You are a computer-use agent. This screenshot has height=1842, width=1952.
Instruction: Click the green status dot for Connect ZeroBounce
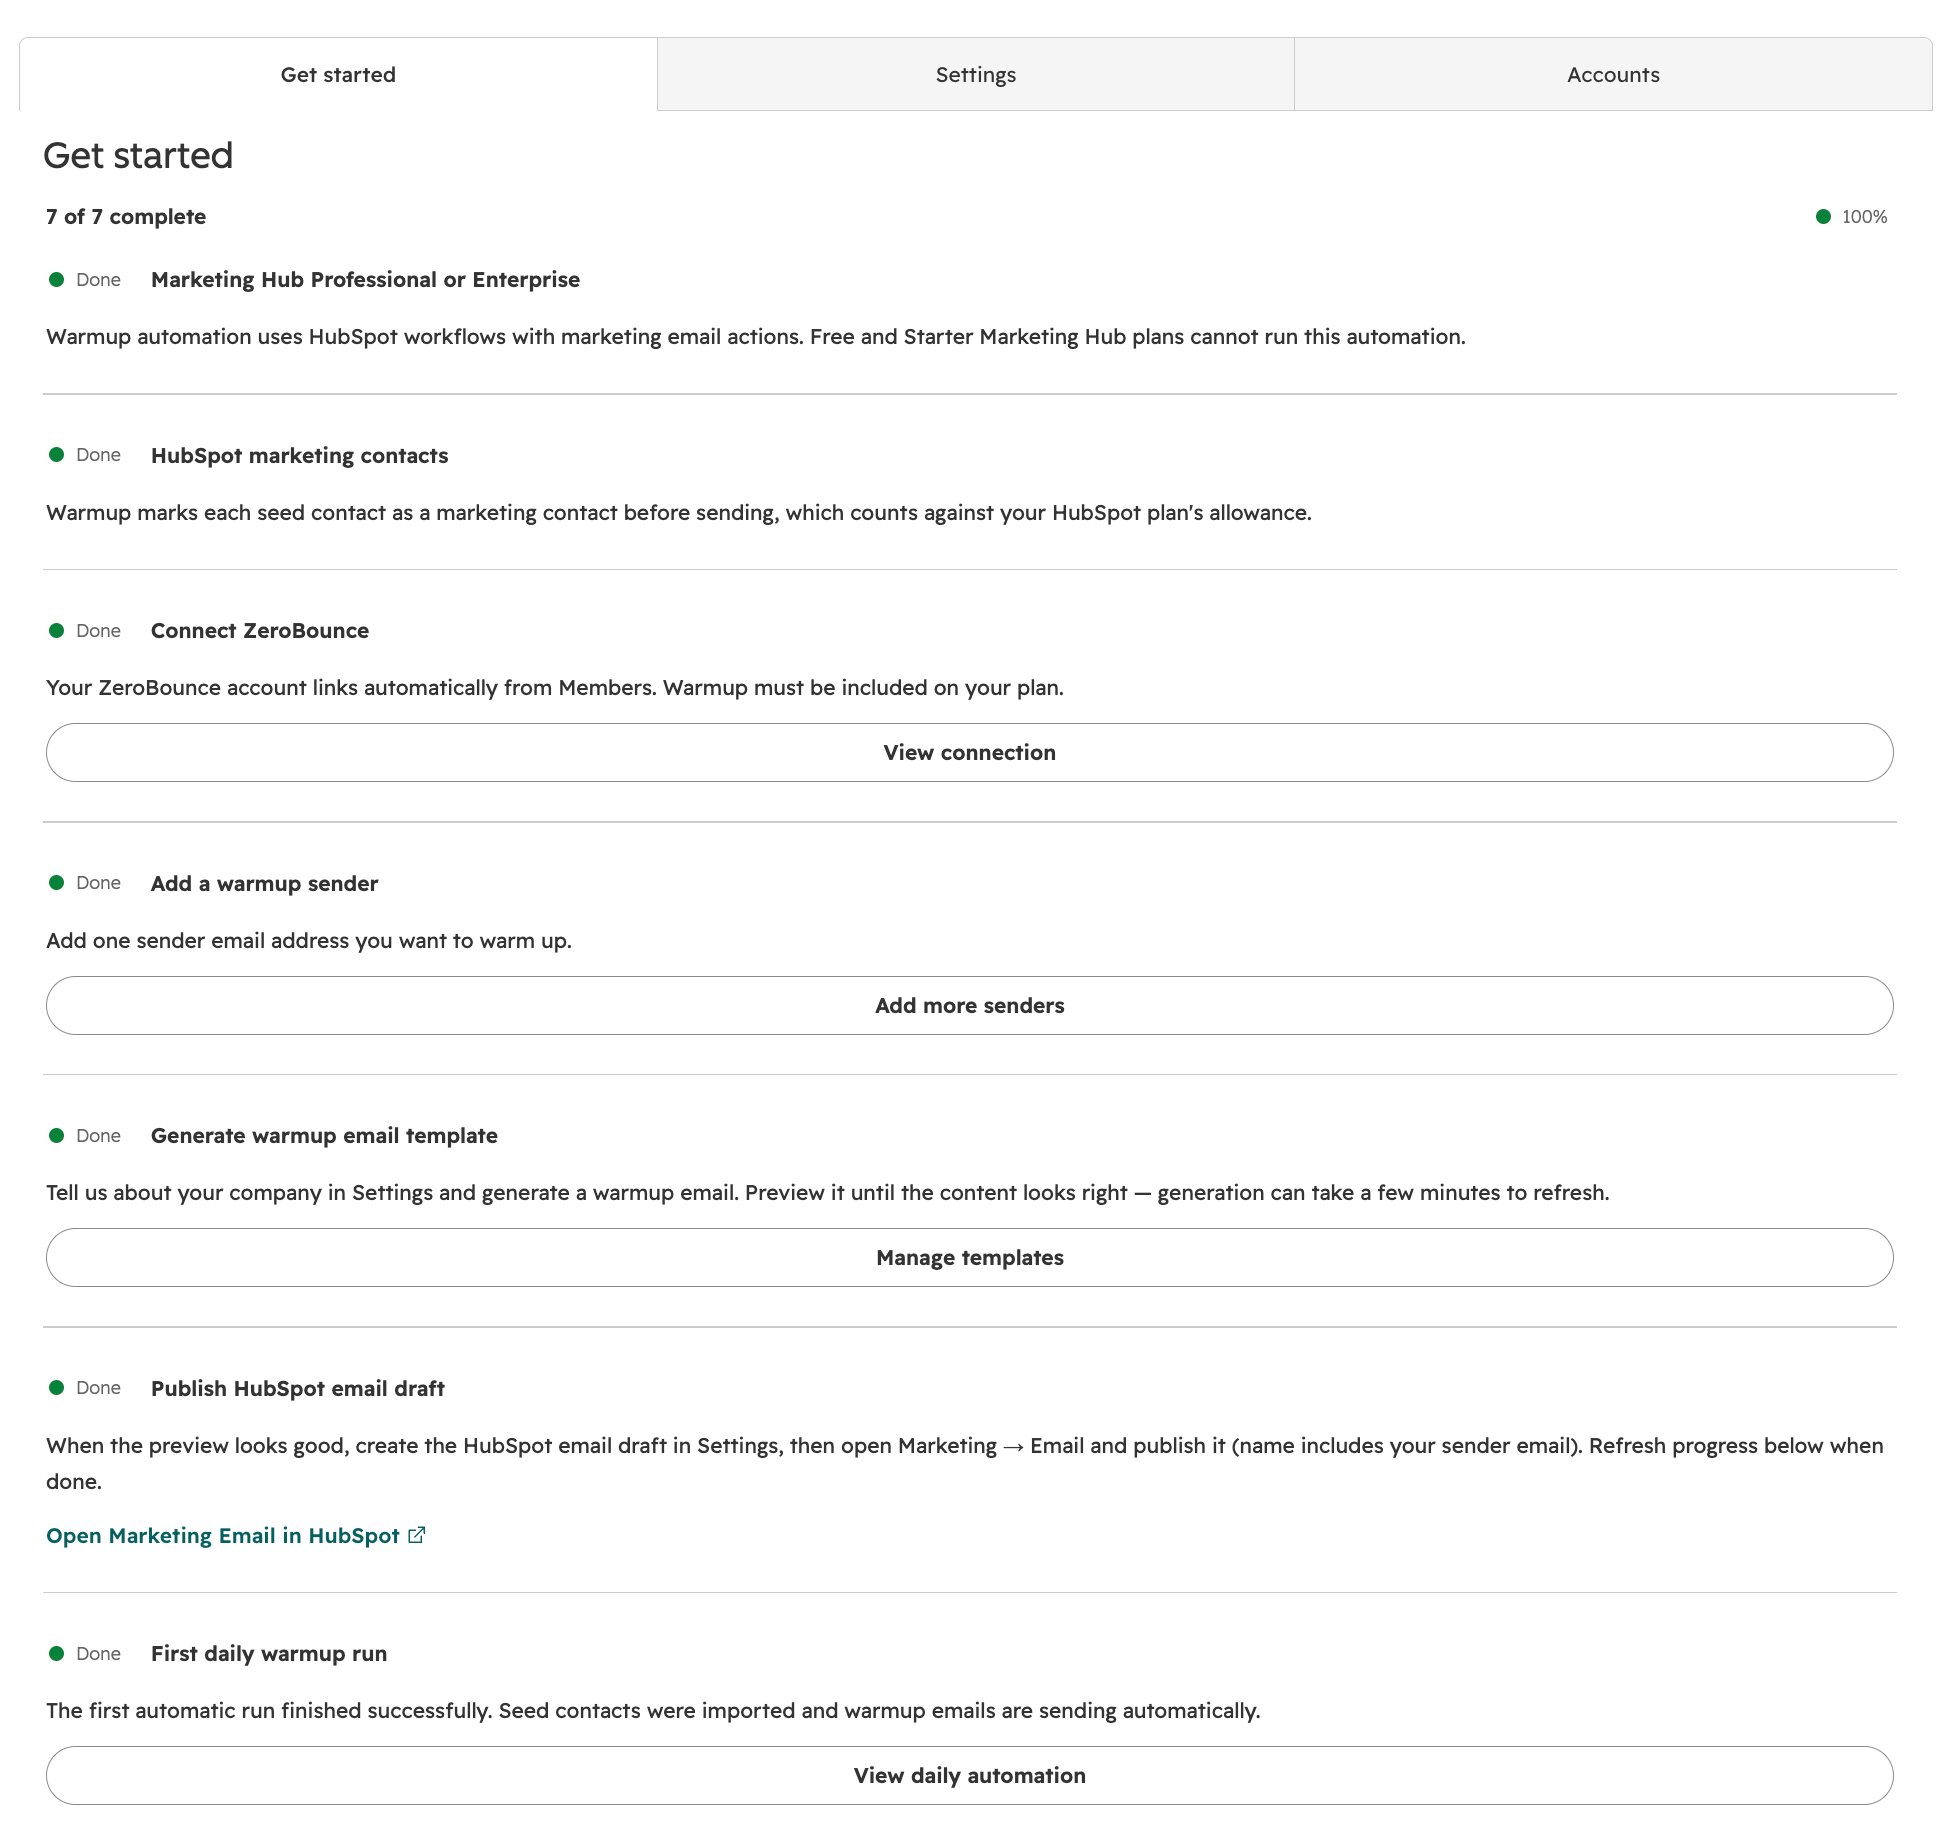click(x=57, y=631)
